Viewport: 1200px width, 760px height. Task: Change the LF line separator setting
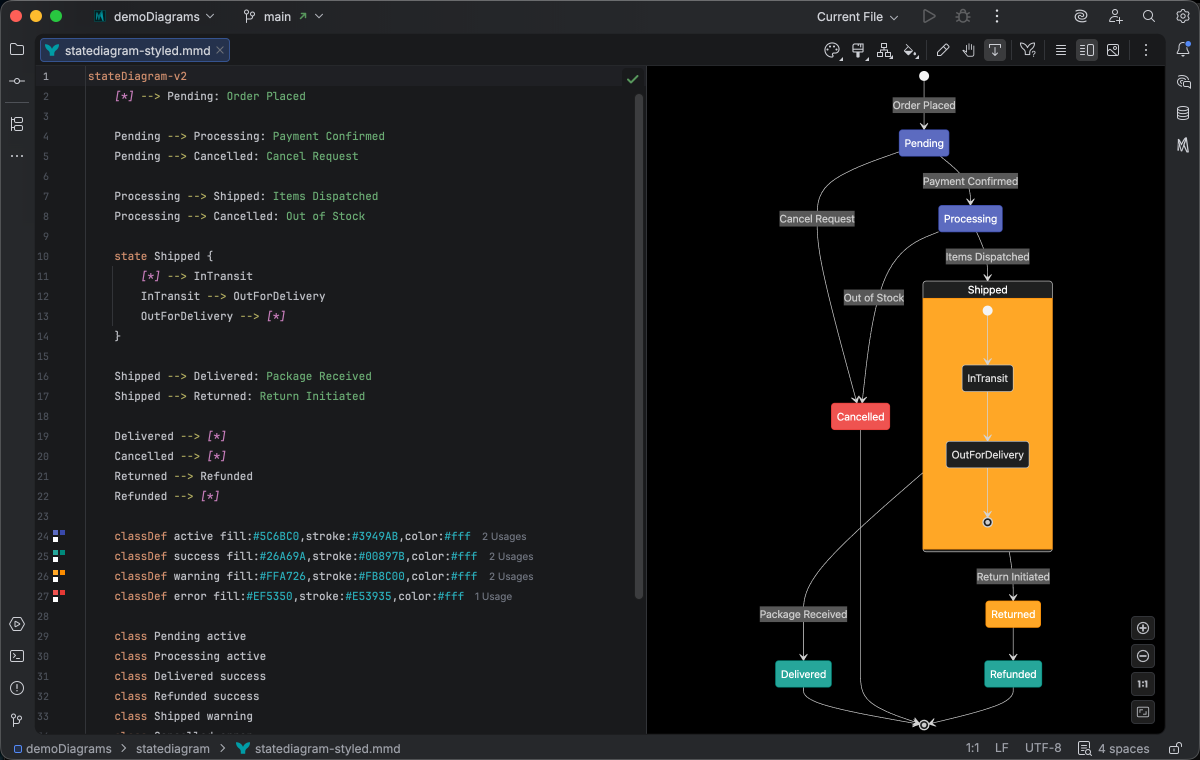click(1001, 748)
